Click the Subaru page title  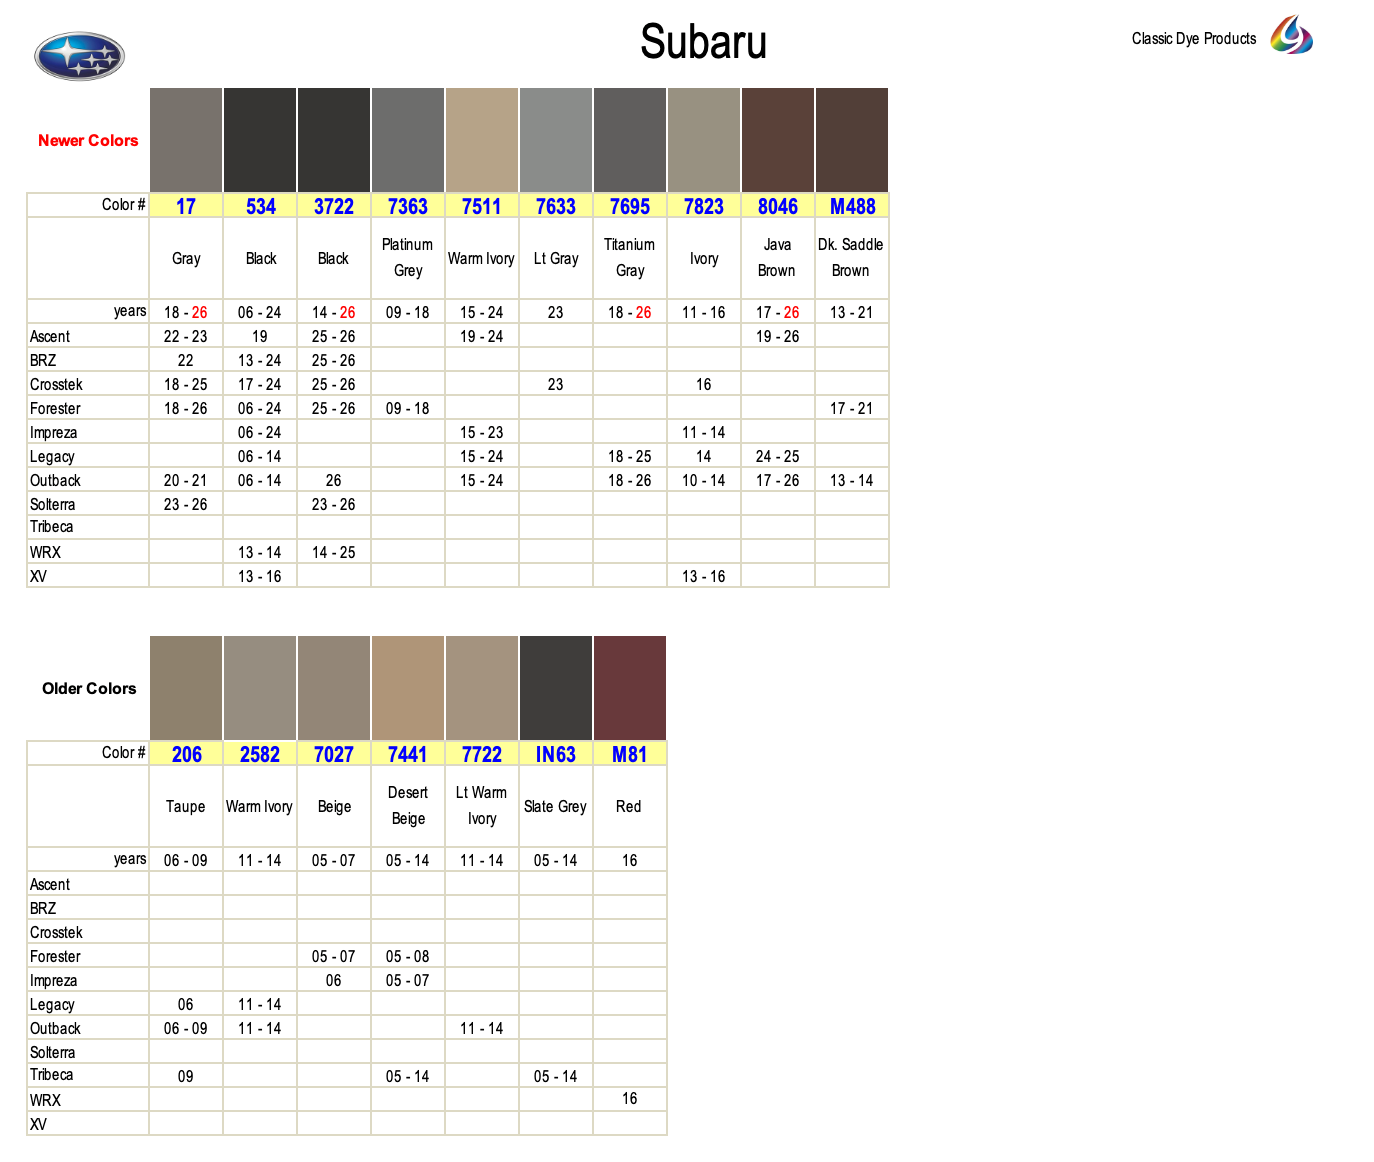pyautogui.click(x=704, y=42)
